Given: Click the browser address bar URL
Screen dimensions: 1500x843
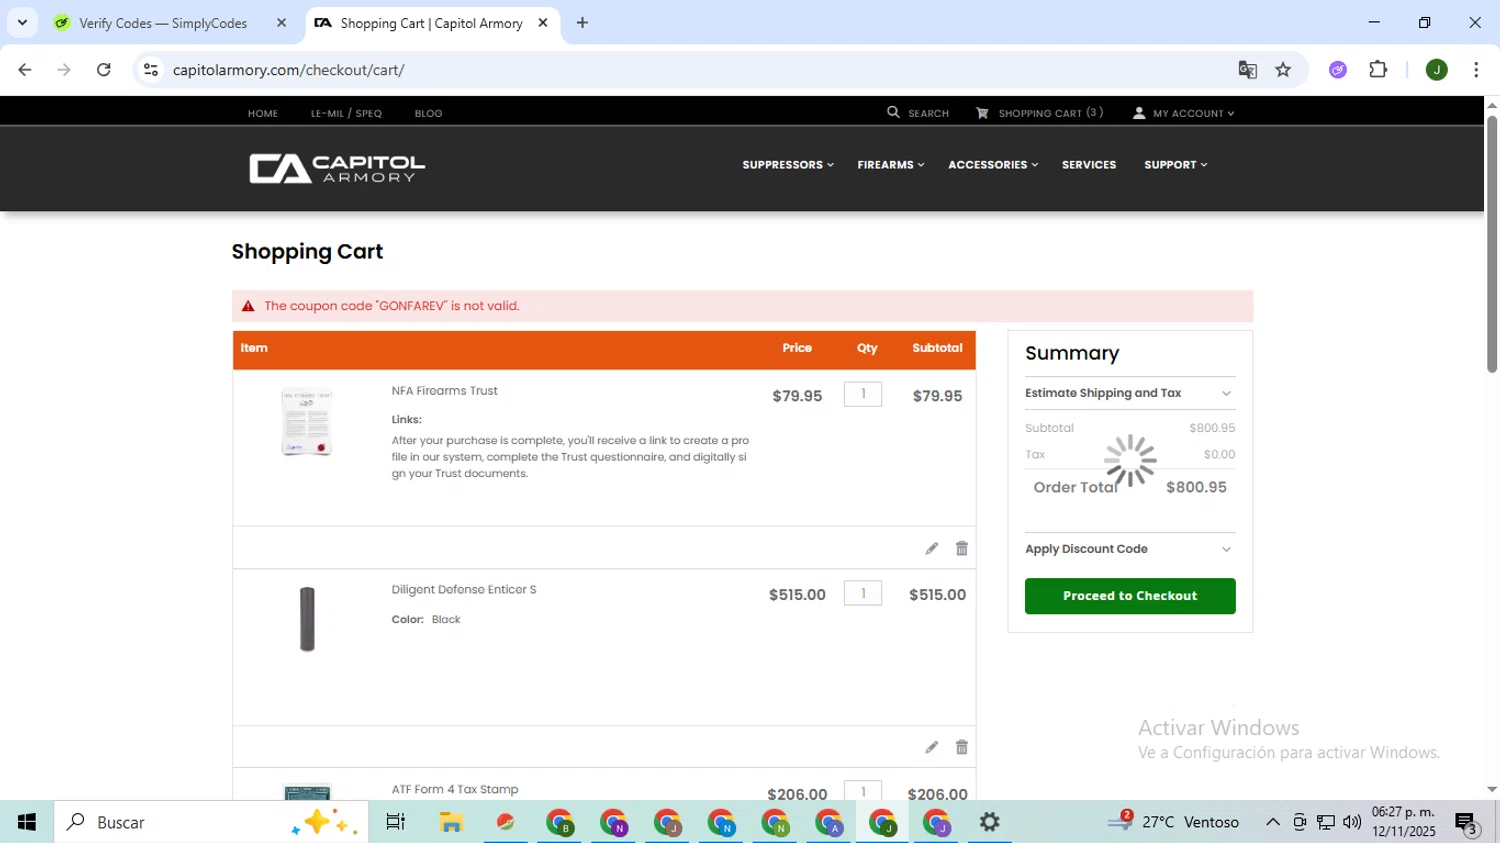Looking at the screenshot, I should pos(288,70).
